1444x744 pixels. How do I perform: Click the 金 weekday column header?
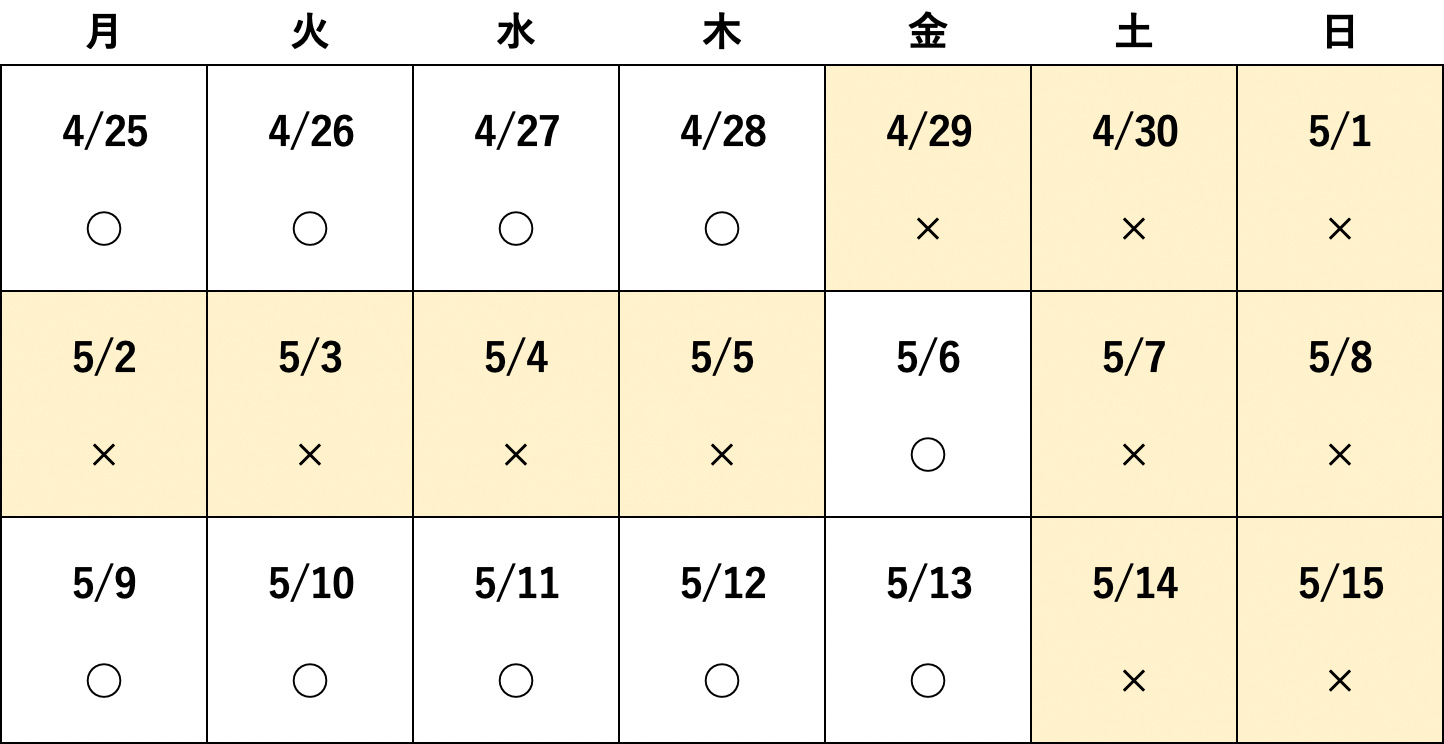[928, 33]
